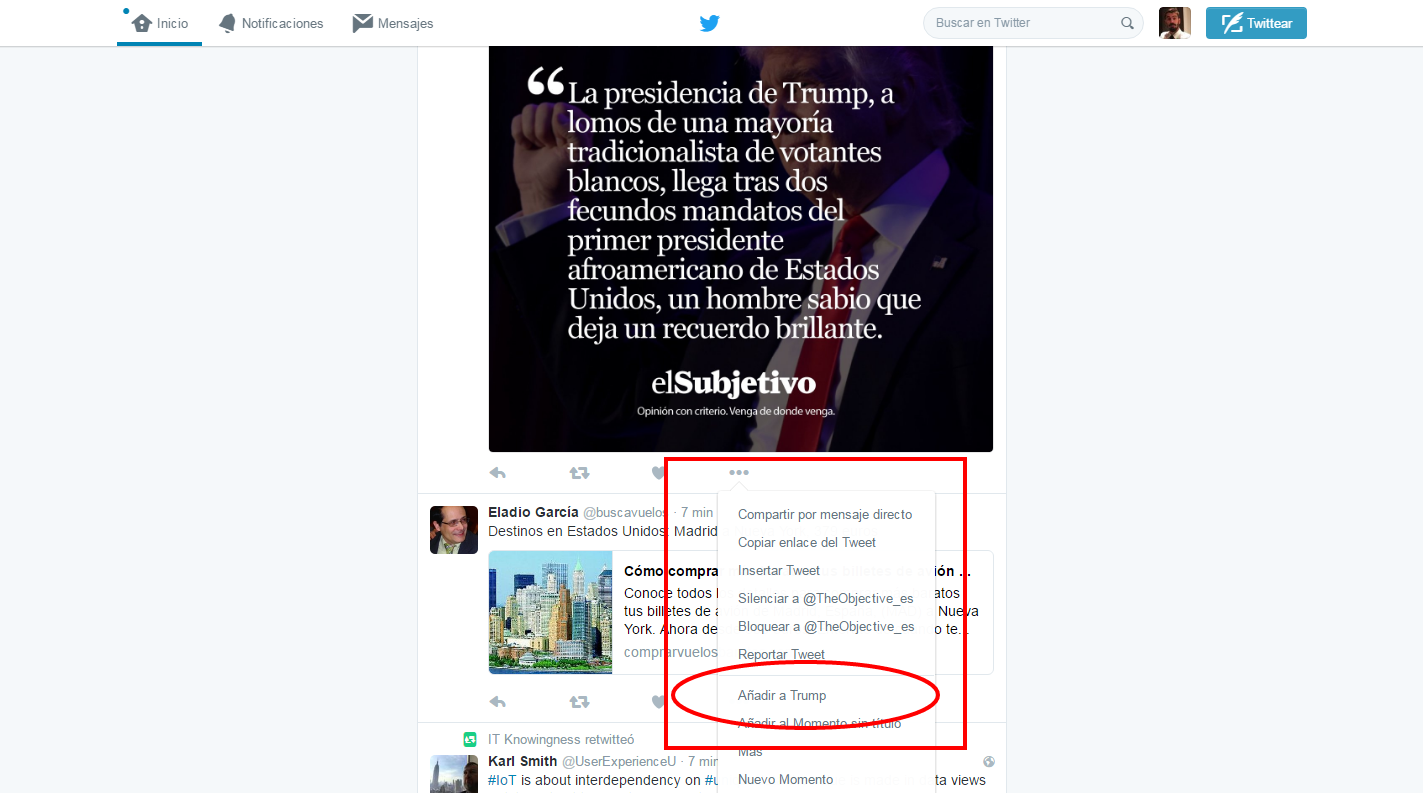
Task: Click the Karl Smith name link
Action: click(x=522, y=762)
